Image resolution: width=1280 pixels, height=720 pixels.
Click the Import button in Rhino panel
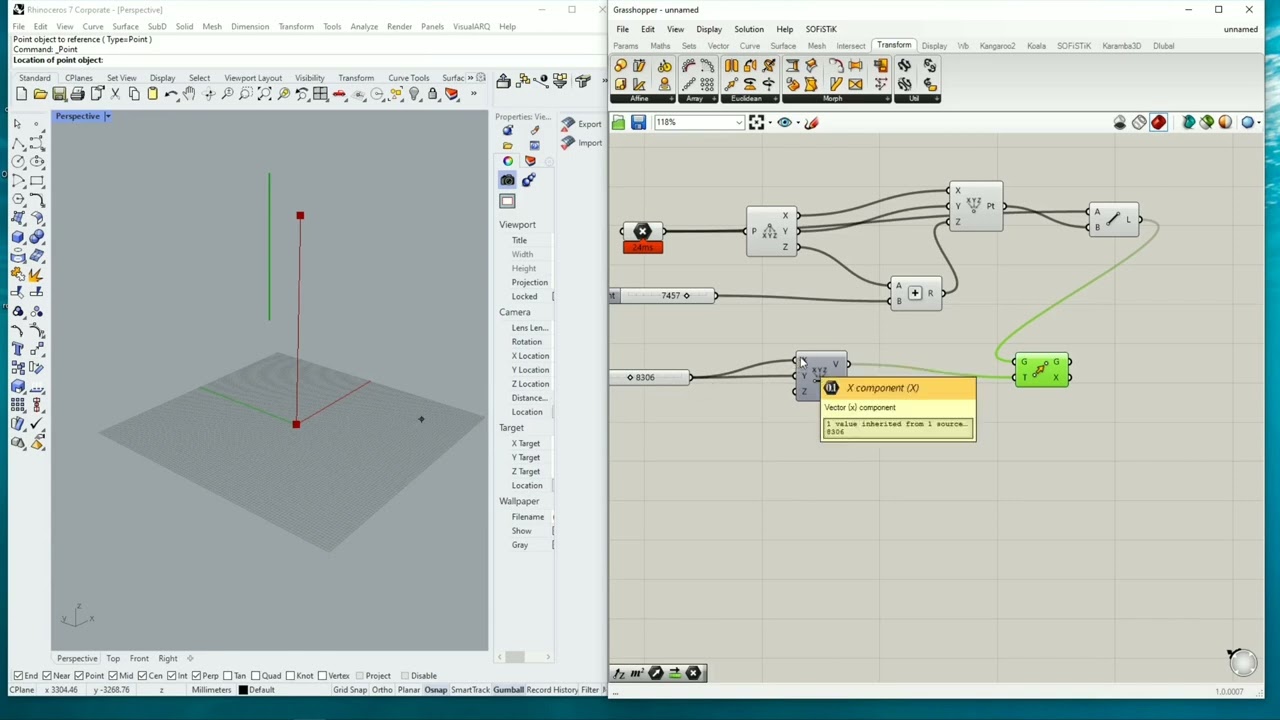point(581,143)
